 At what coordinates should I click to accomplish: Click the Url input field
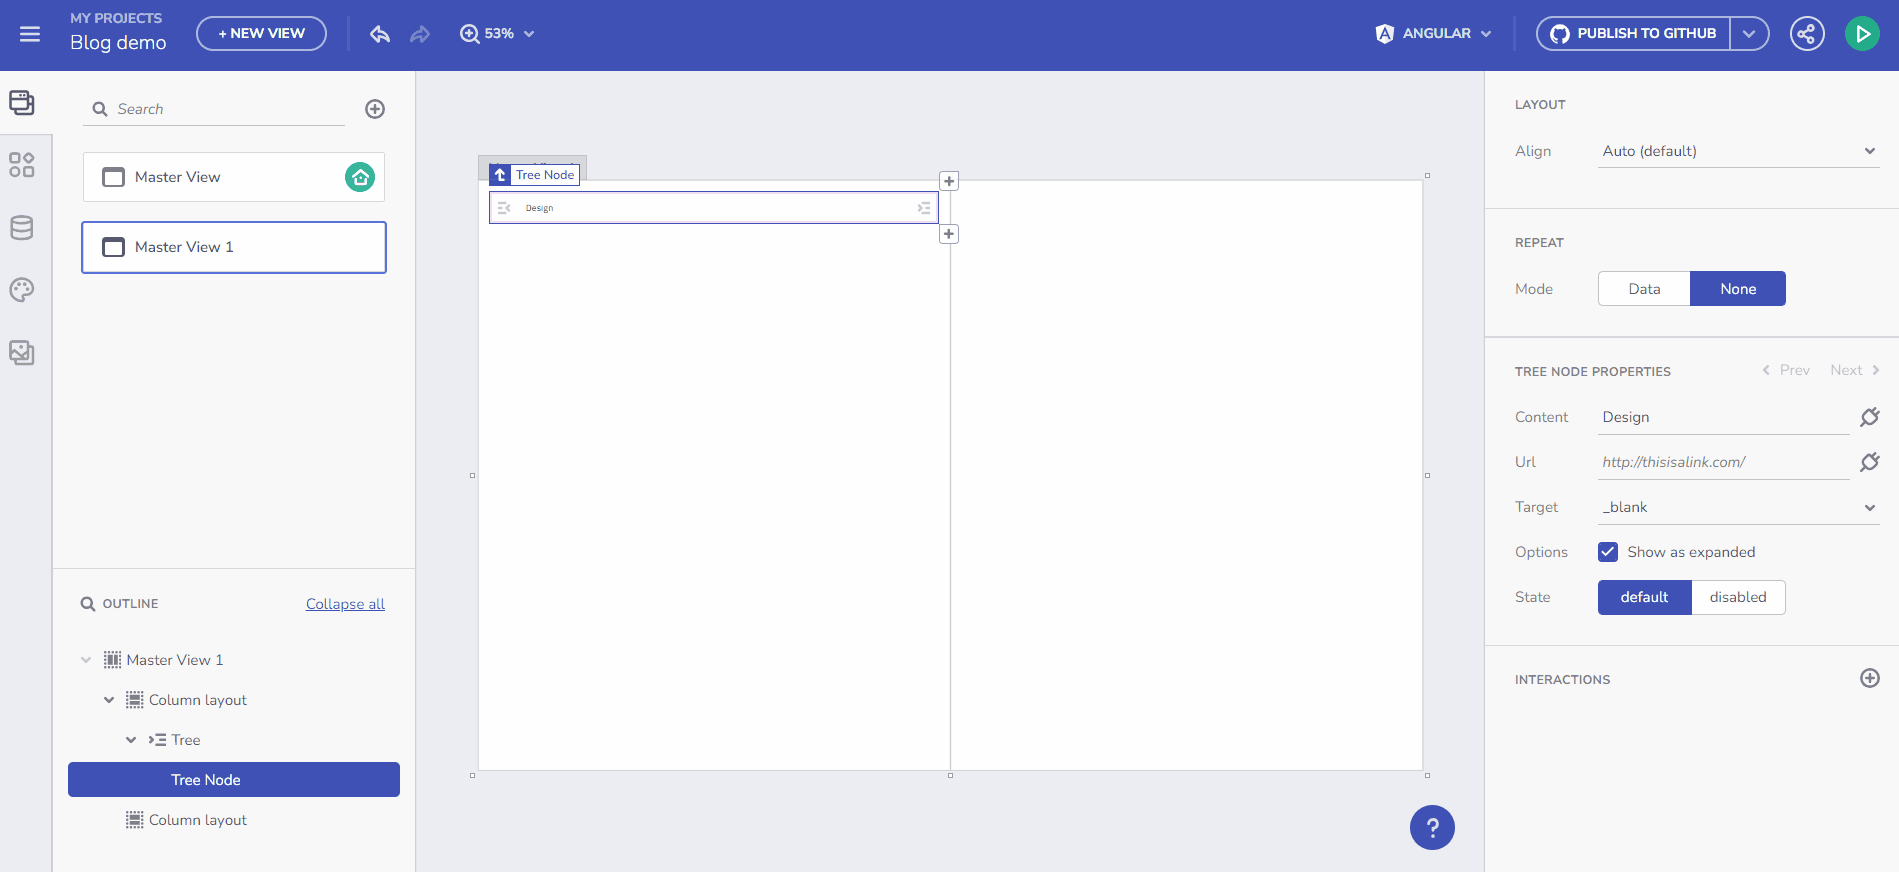1722,462
